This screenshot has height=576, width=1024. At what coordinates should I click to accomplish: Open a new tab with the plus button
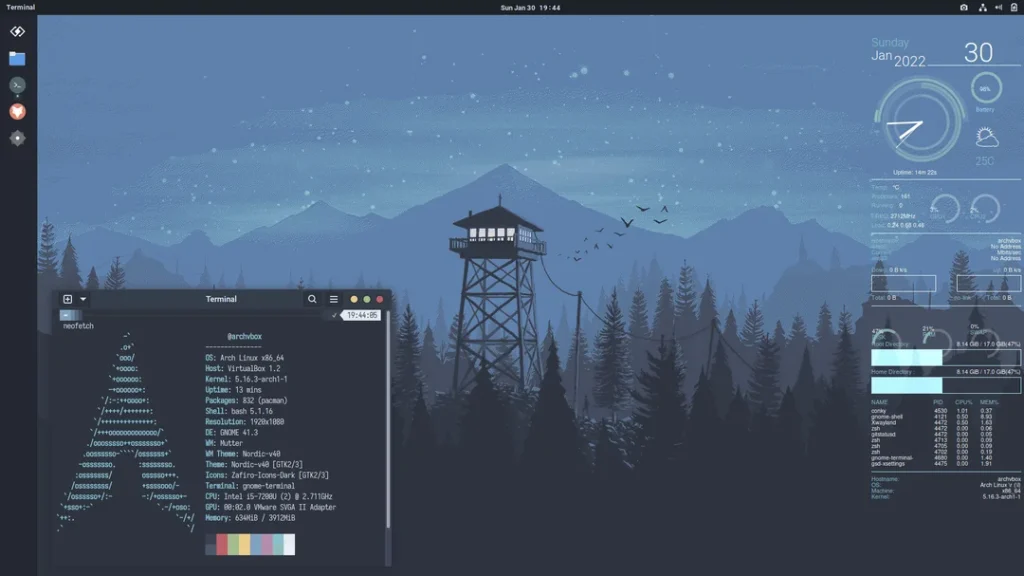coord(67,299)
